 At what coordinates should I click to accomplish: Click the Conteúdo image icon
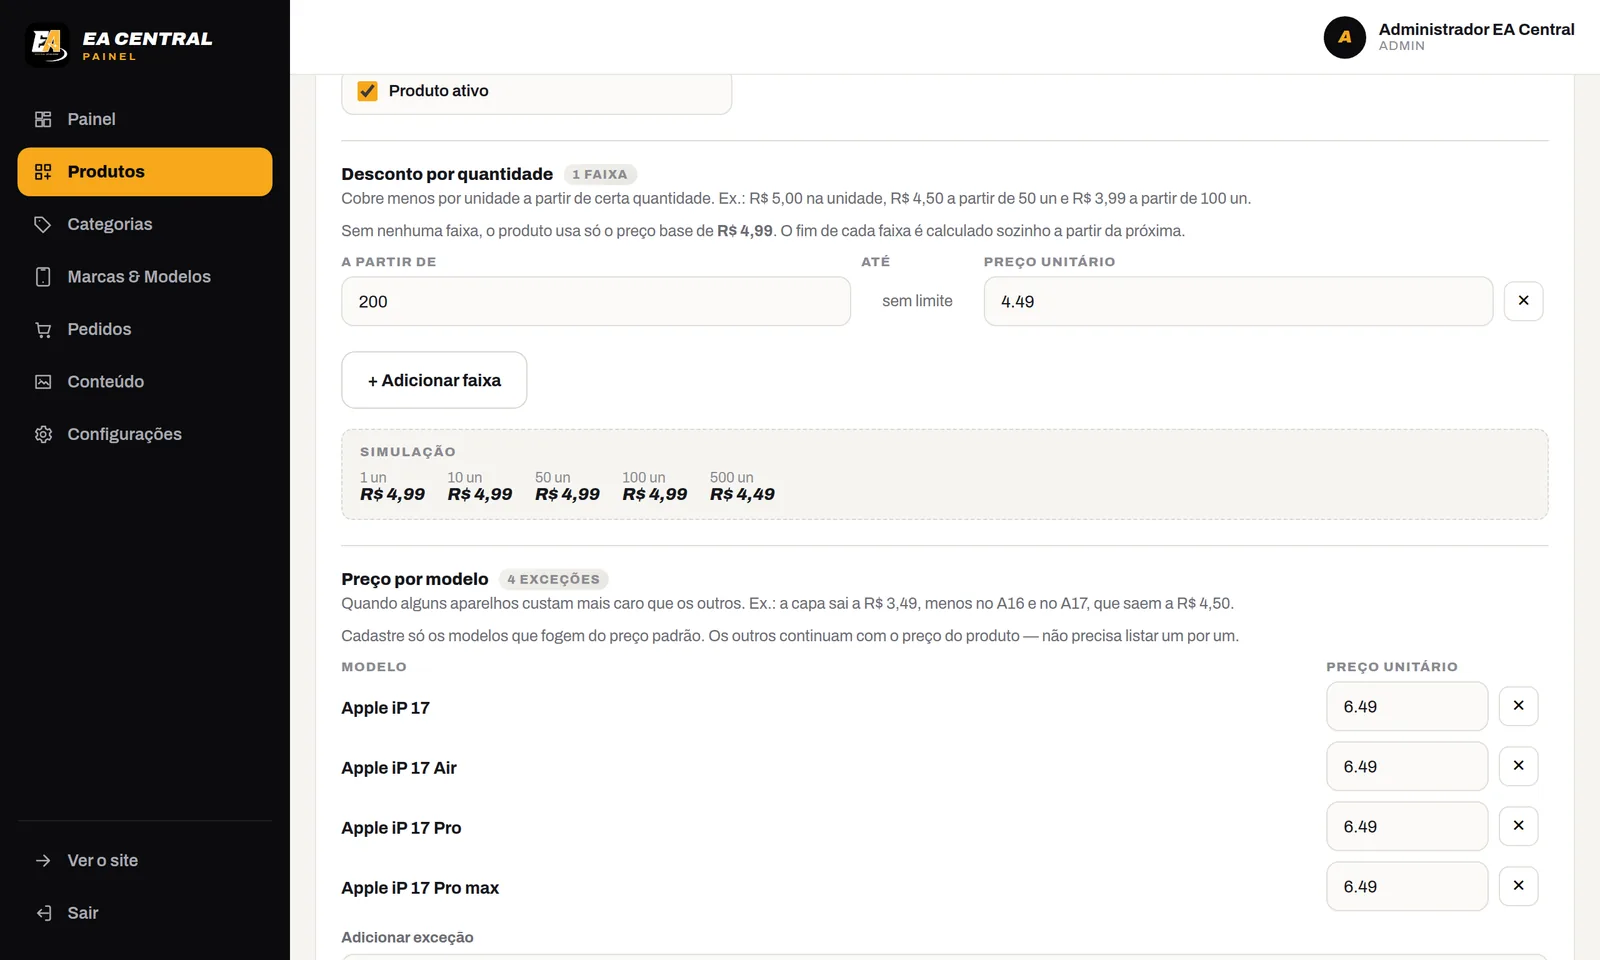point(43,382)
